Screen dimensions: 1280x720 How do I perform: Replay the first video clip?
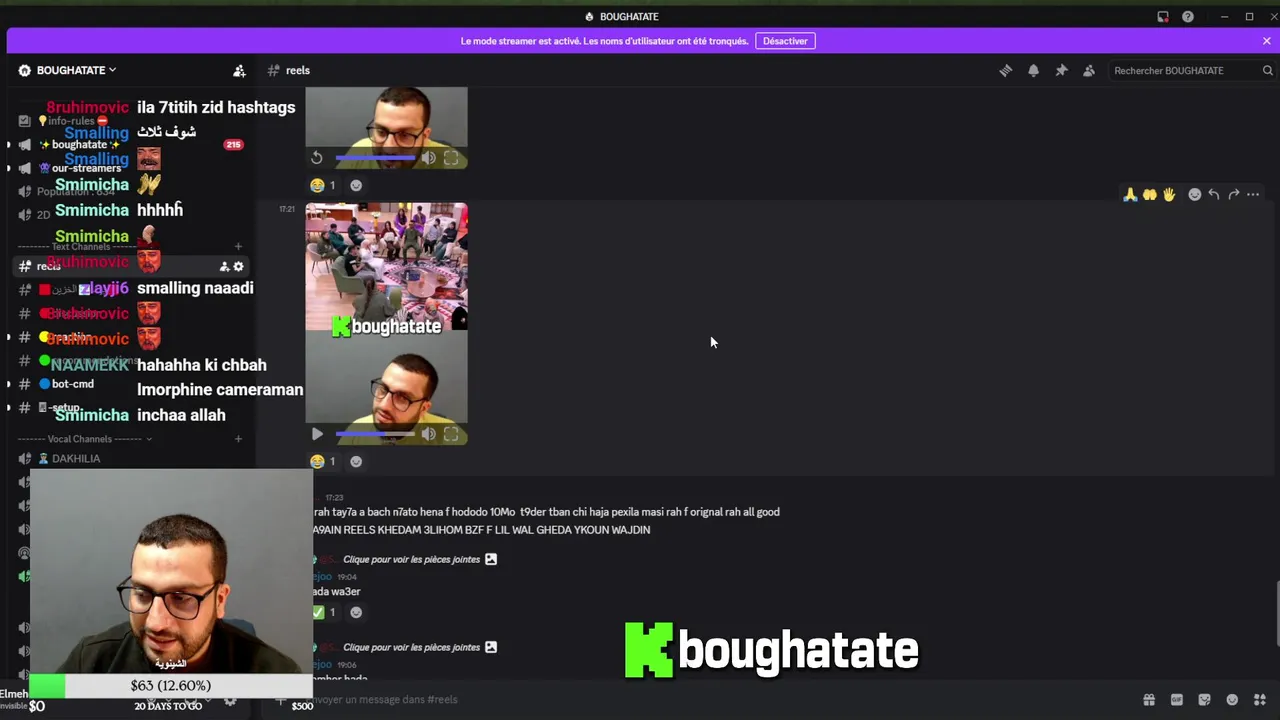(x=317, y=158)
